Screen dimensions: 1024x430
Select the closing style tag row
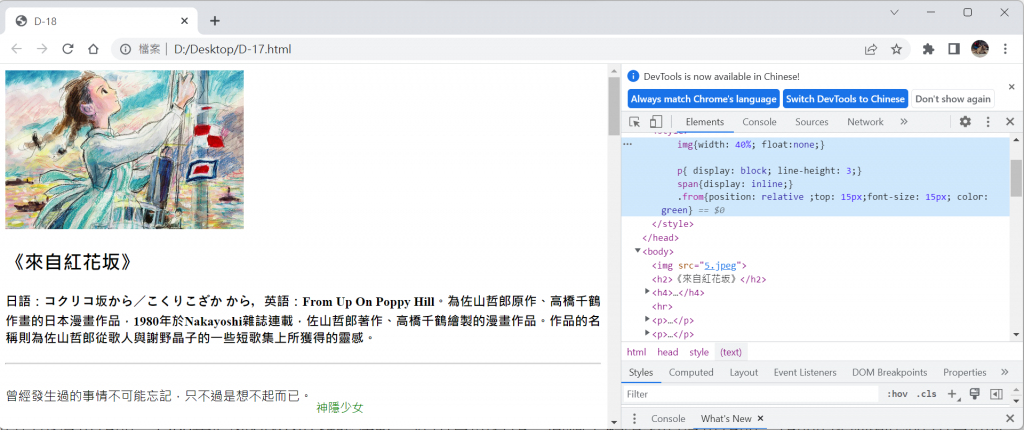tap(816, 224)
